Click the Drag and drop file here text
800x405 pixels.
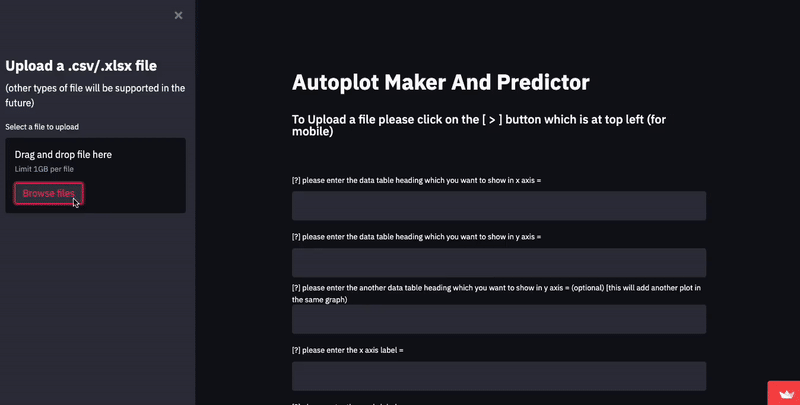pyautogui.click(x=63, y=155)
